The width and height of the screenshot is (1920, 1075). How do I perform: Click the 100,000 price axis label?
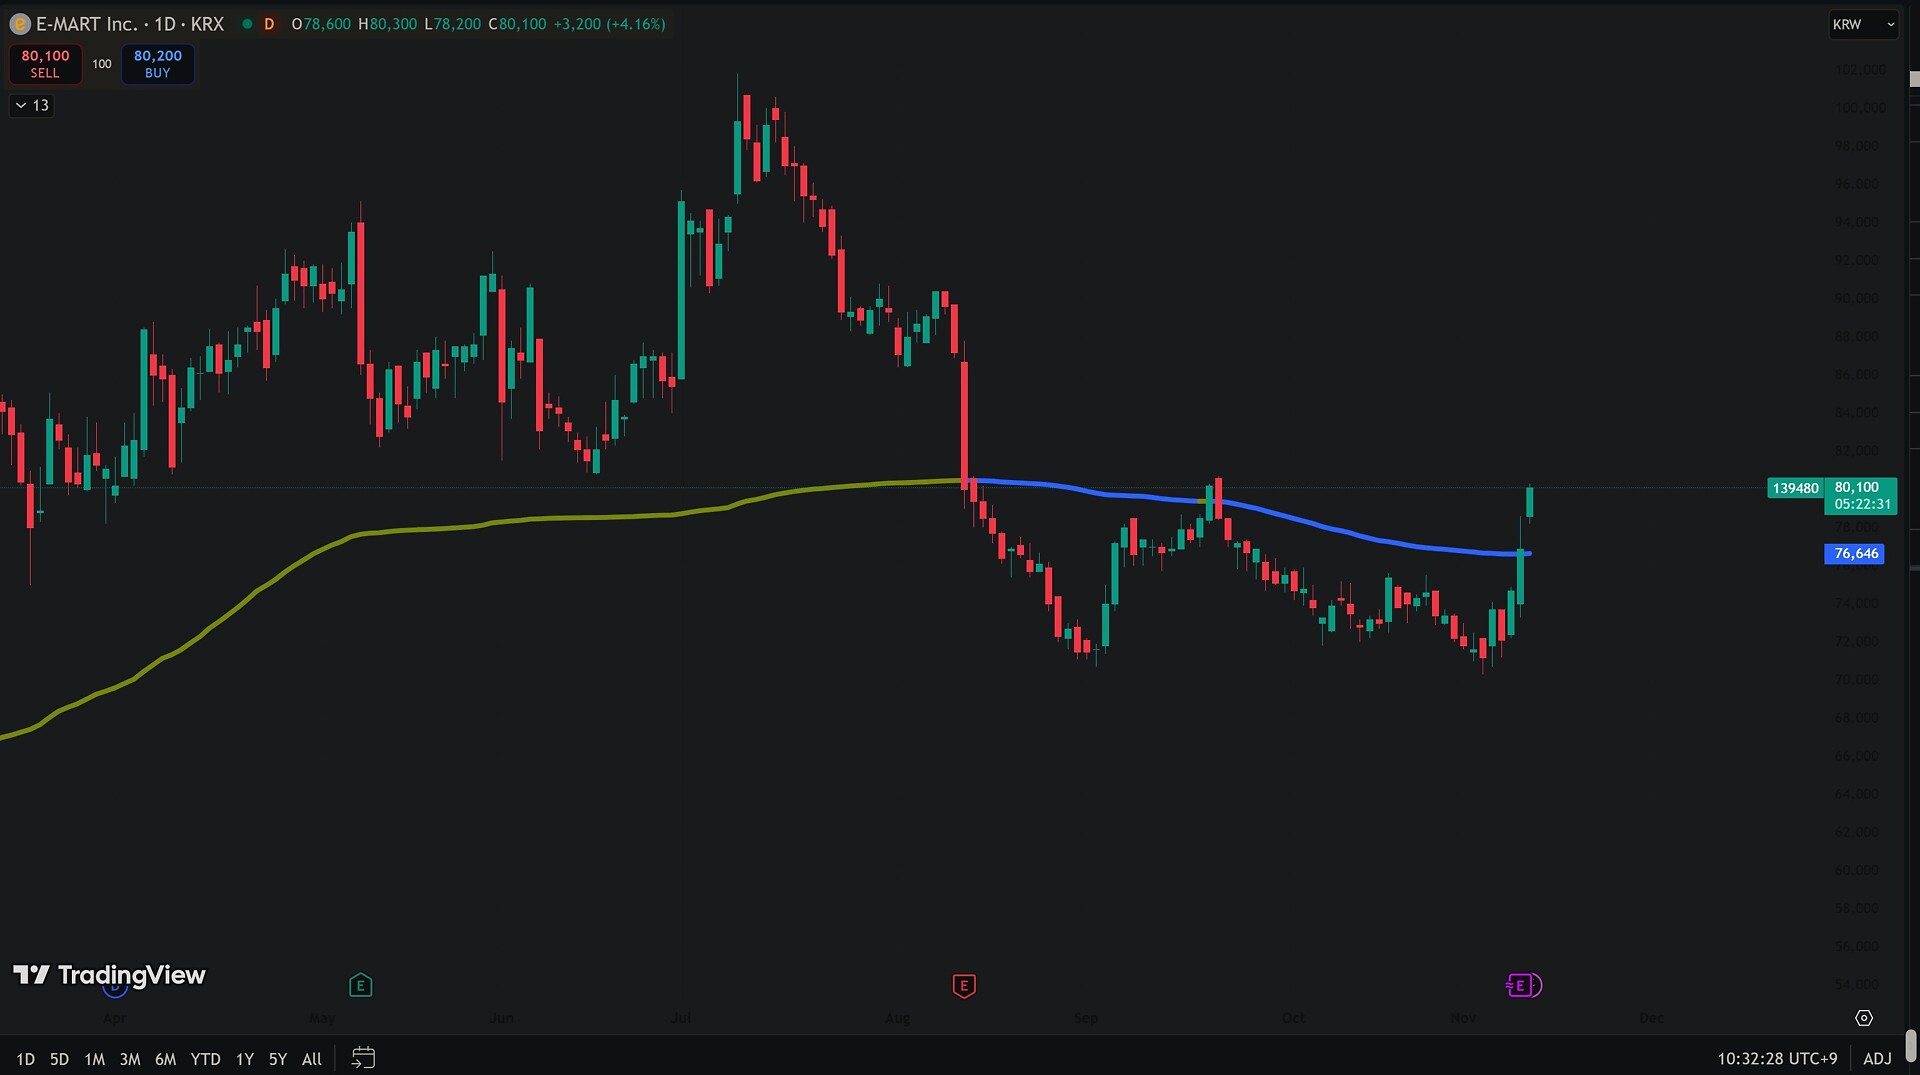coord(1860,108)
